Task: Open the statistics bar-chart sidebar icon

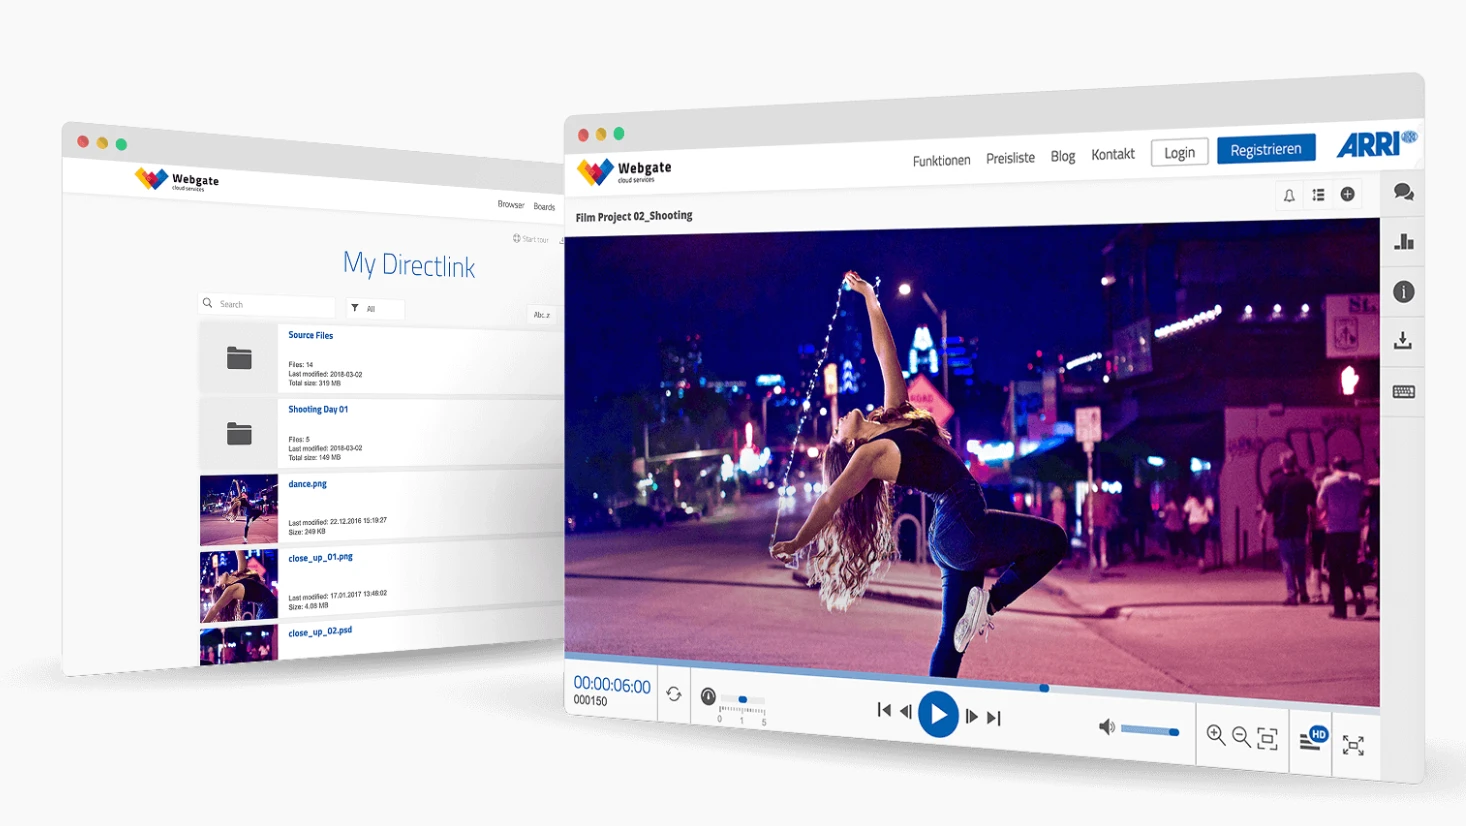Action: tap(1403, 241)
